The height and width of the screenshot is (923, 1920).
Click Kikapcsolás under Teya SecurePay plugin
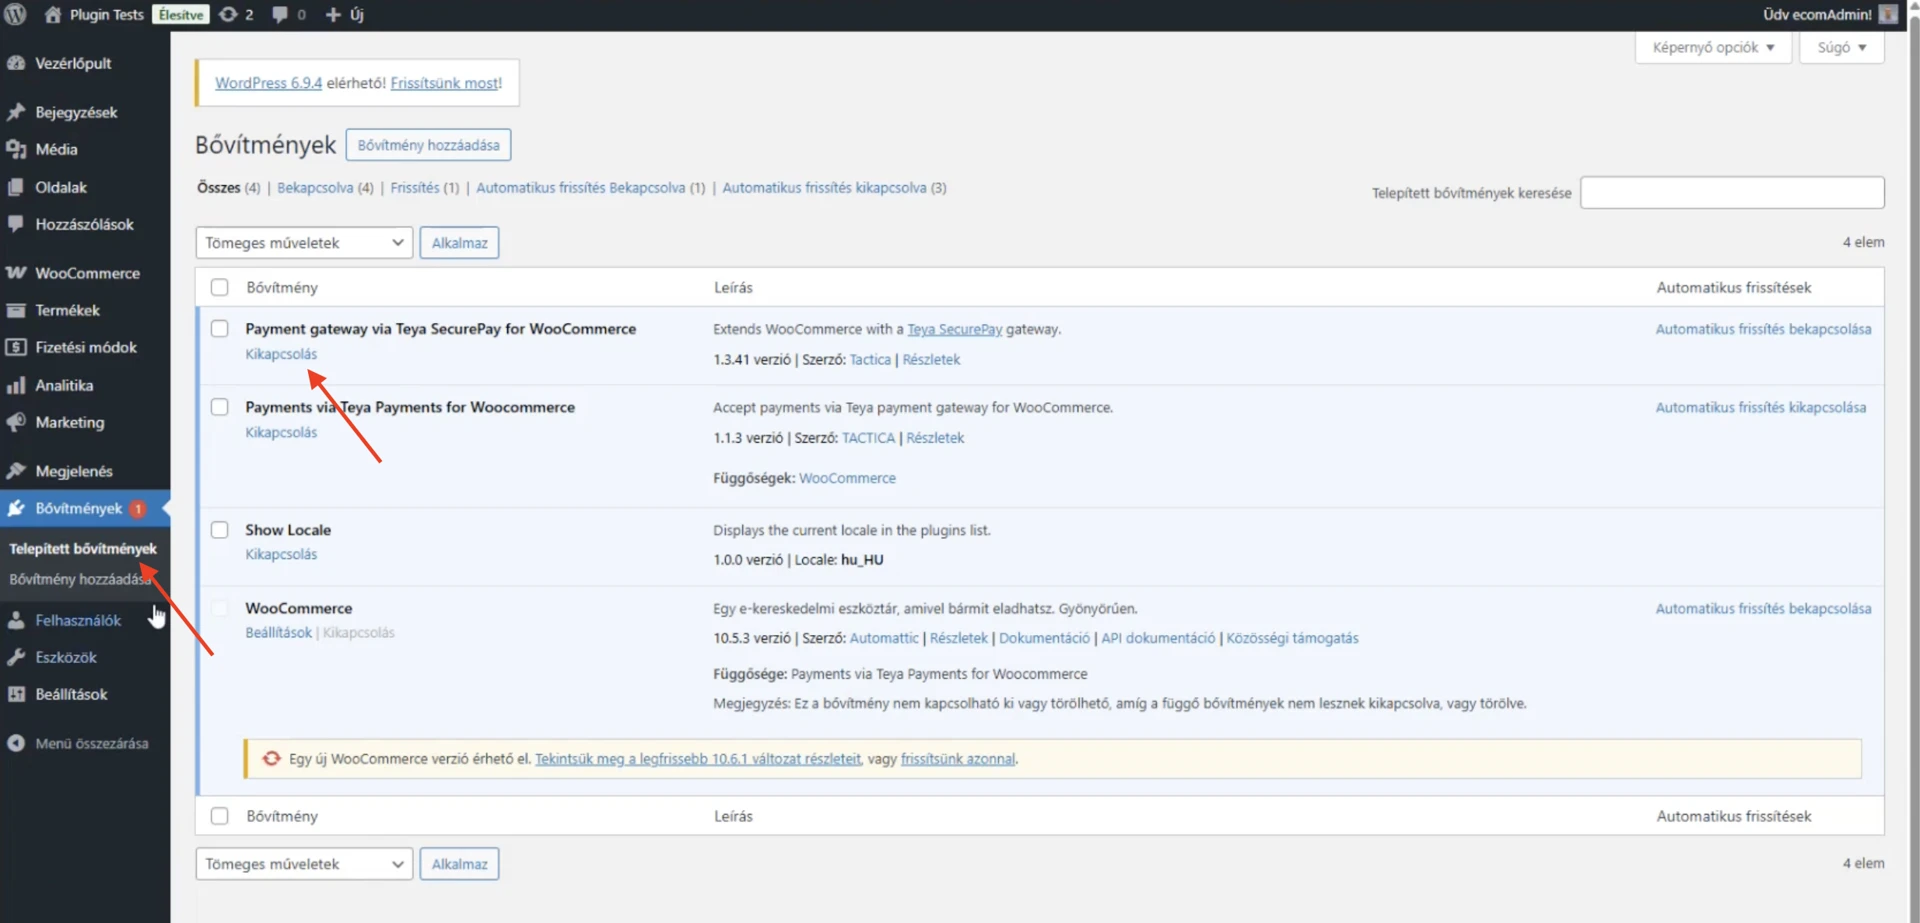click(x=281, y=354)
